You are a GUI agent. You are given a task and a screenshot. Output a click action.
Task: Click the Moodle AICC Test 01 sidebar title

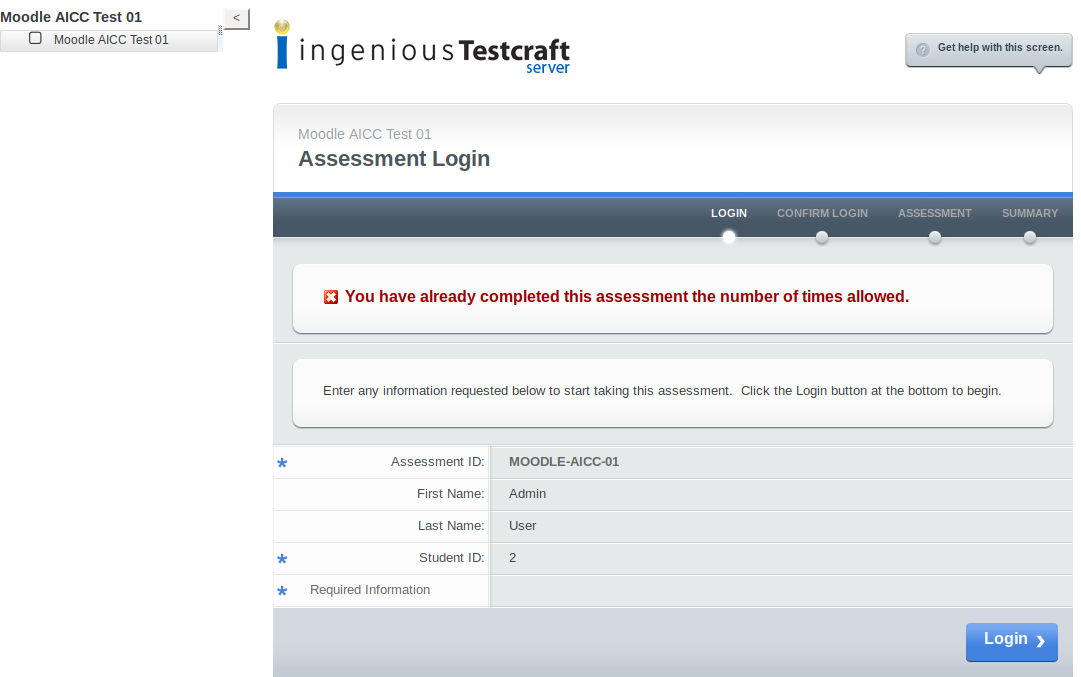(x=71, y=17)
